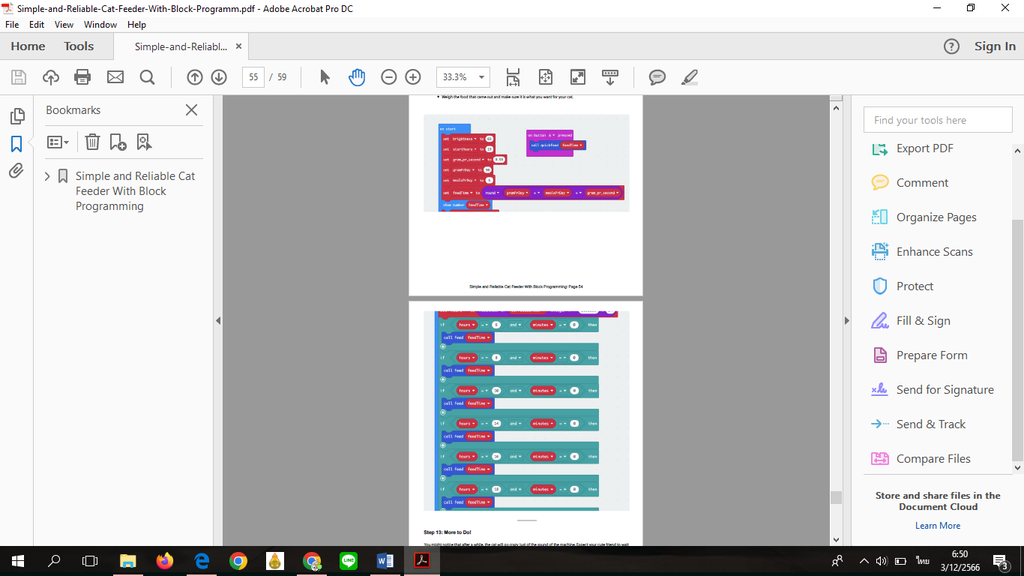
Task: Click the page number input field
Action: [253, 77]
